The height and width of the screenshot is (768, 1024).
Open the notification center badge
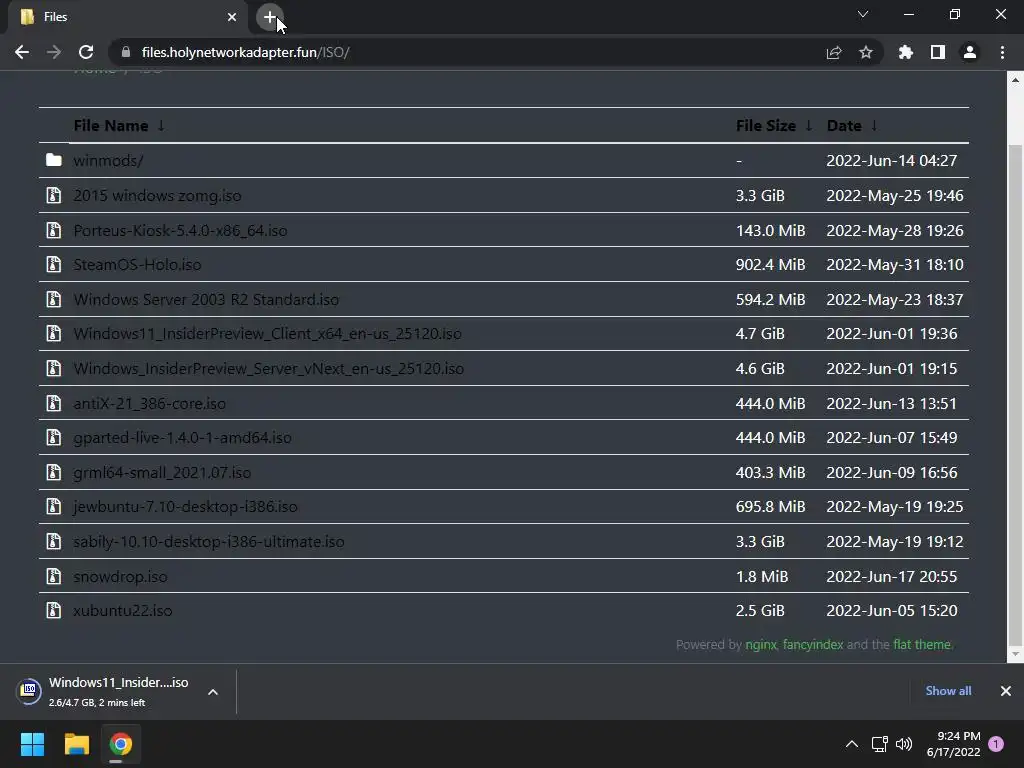[x=996, y=744]
